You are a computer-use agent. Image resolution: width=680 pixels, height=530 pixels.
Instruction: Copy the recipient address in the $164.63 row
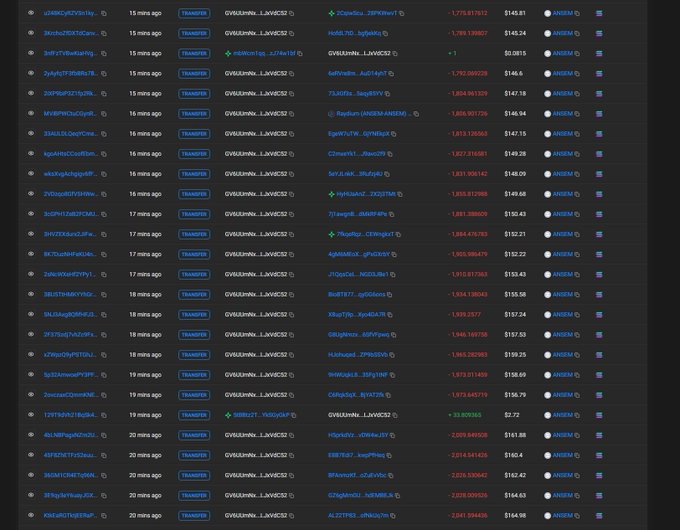[x=397, y=496]
